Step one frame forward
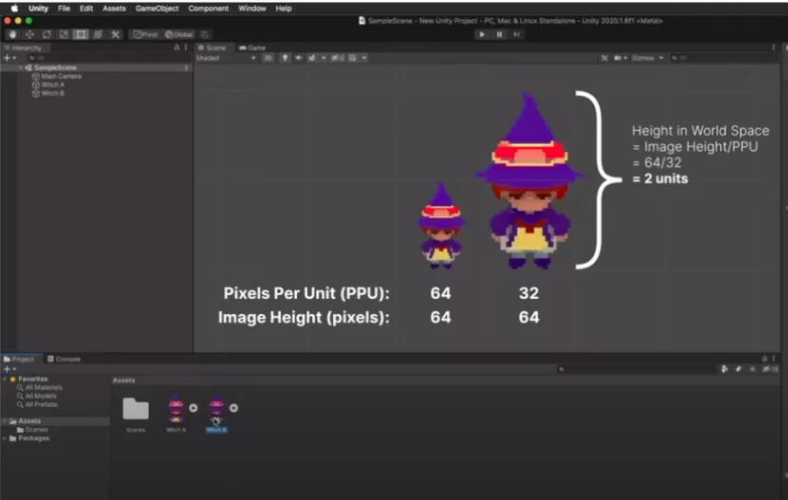Viewport: 788px width, 500px height. click(516, 35)
